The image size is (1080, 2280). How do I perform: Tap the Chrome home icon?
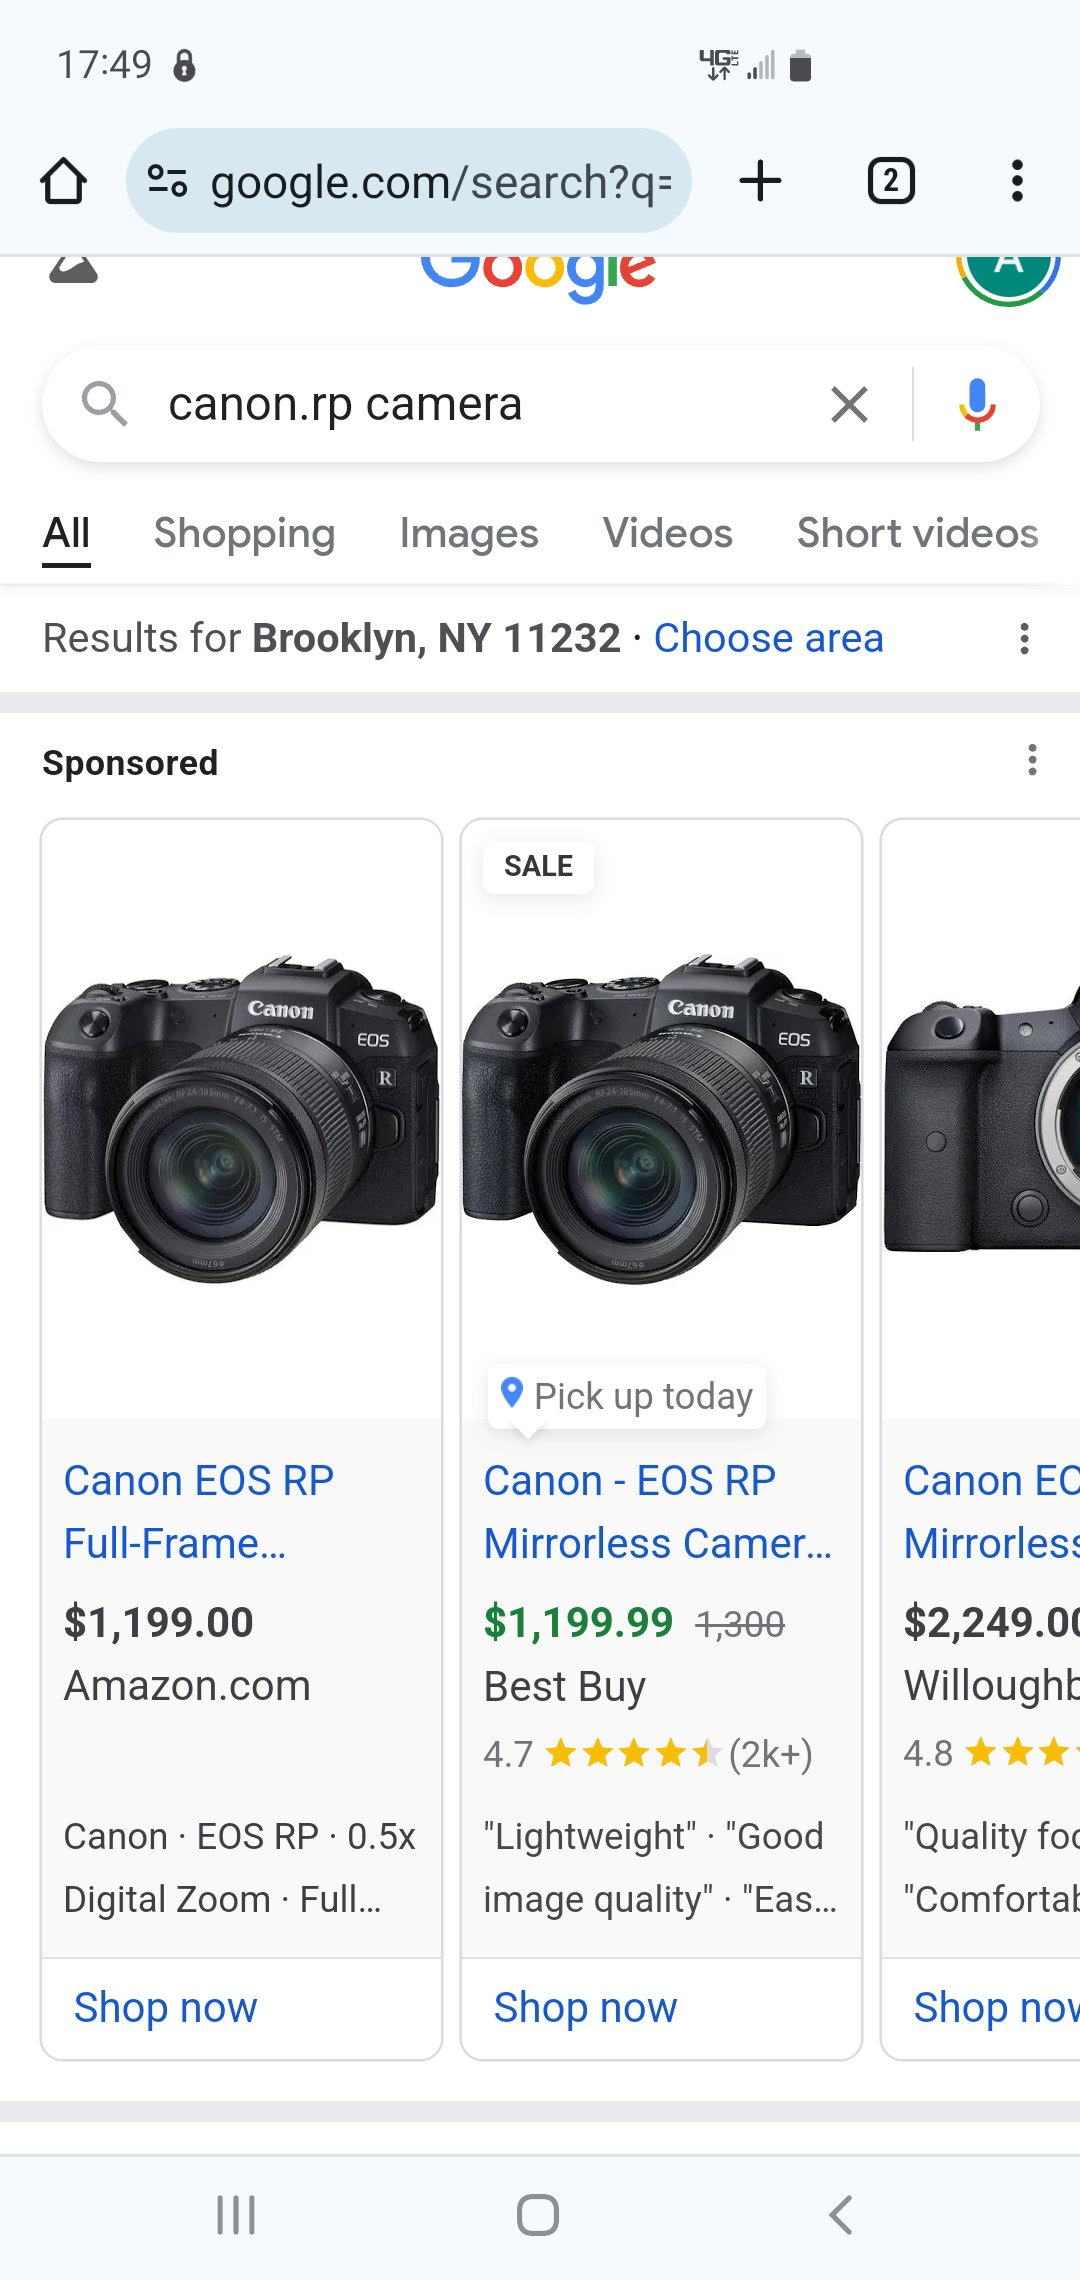(x=63, y=181)
